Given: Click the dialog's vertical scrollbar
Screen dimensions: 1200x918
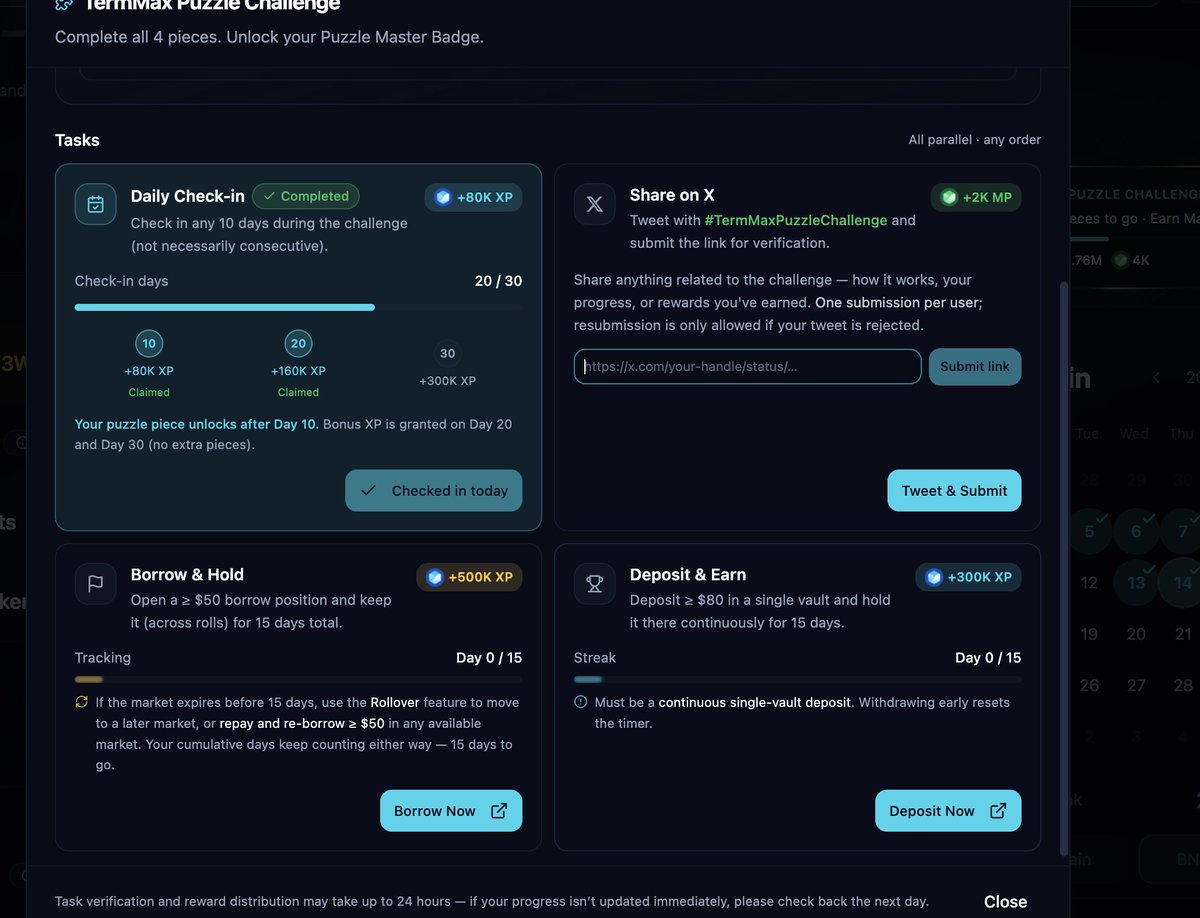Looking at the screenshot, I should point(1064,568).
